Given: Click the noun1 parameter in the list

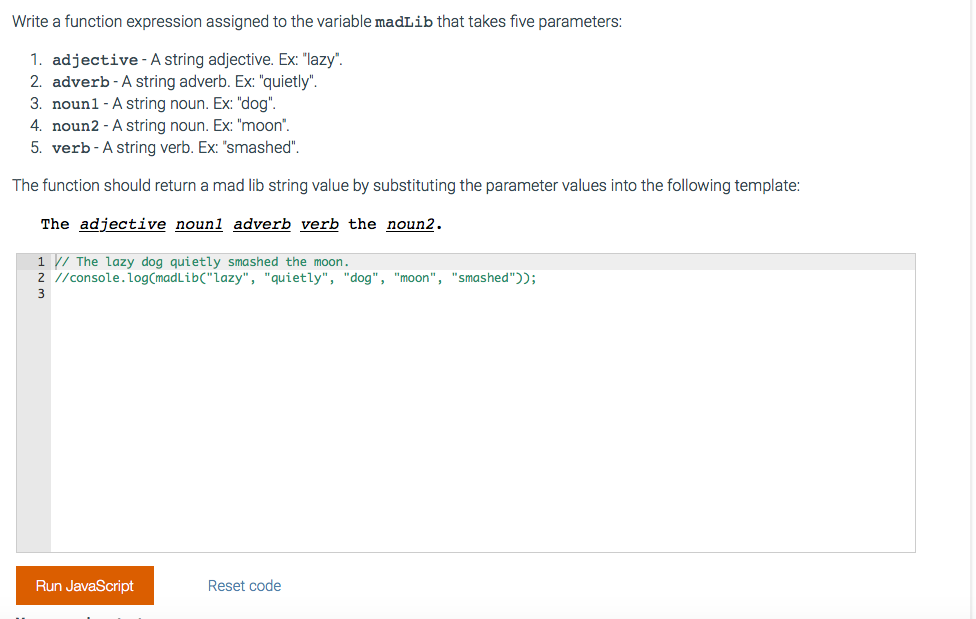Looking at the screenshot, I should pos(75,103).
